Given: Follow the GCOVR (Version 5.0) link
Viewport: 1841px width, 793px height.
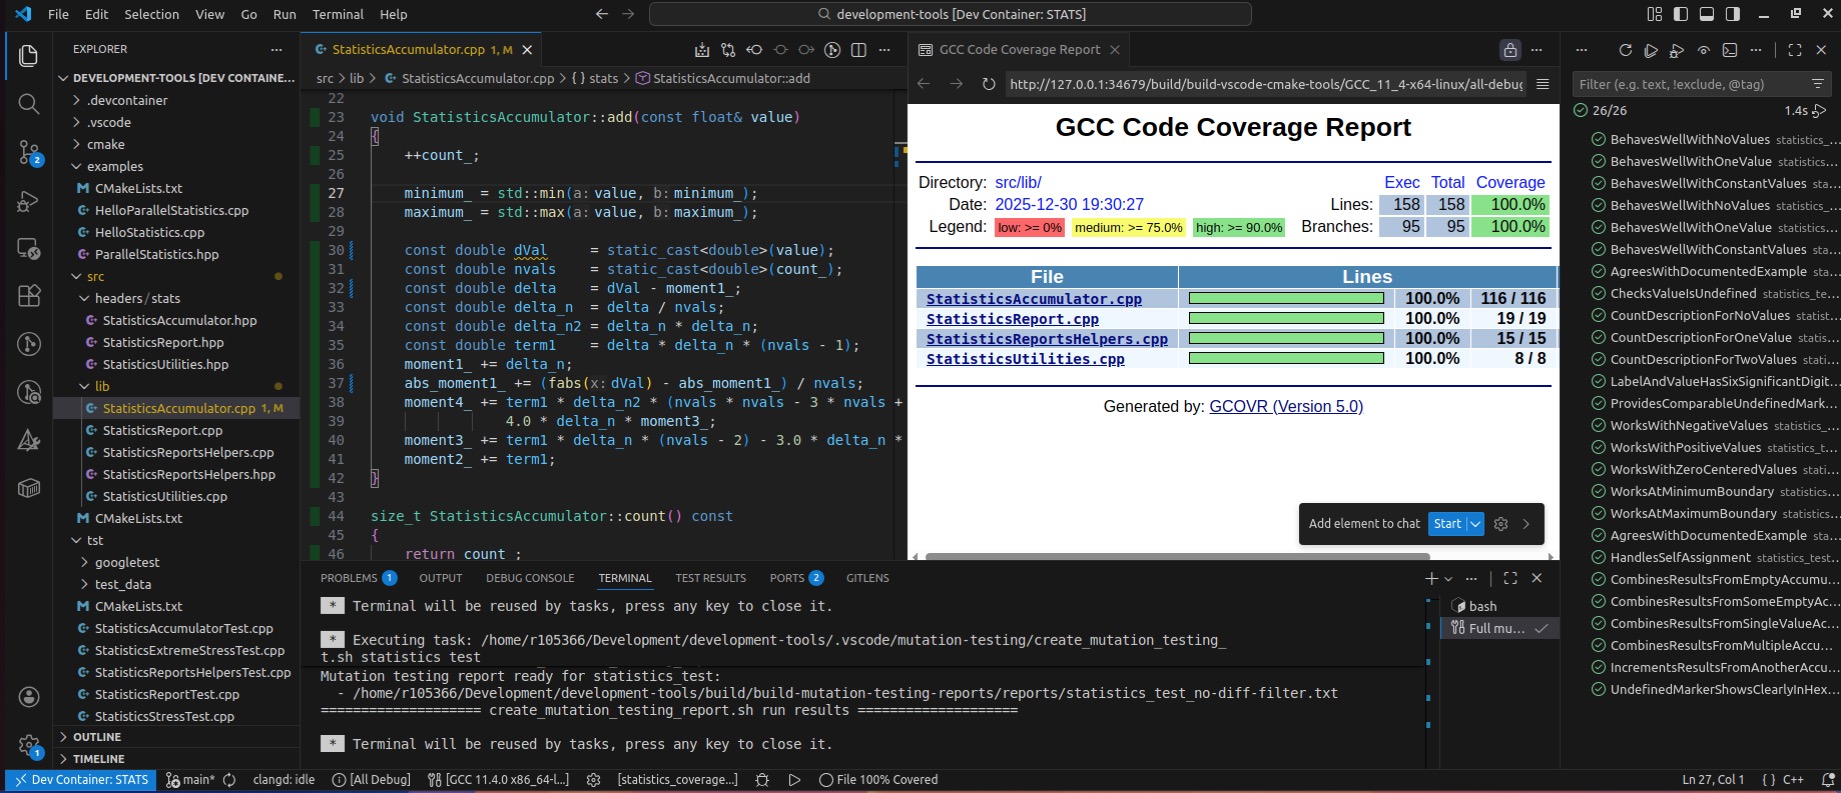Looking at the screenshot, I should tap(1286, 407).
